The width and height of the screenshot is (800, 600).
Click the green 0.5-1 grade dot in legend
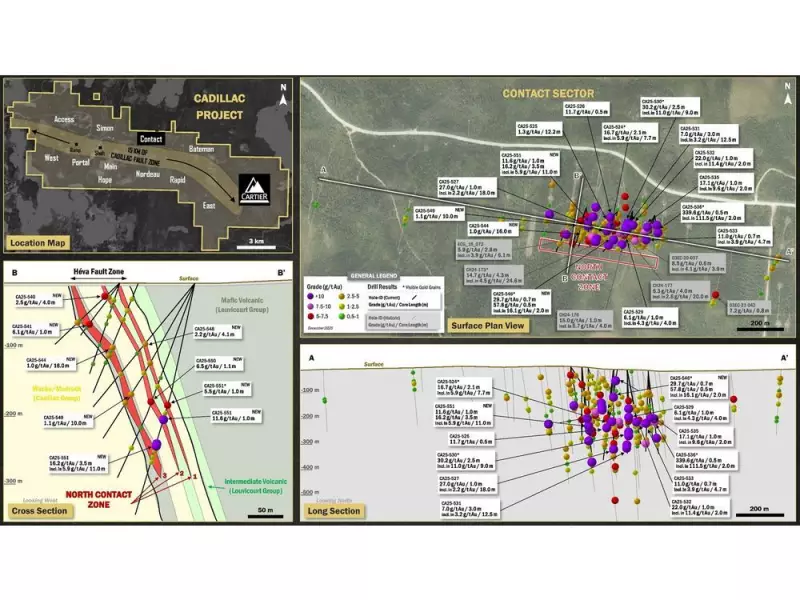(341, 317)
